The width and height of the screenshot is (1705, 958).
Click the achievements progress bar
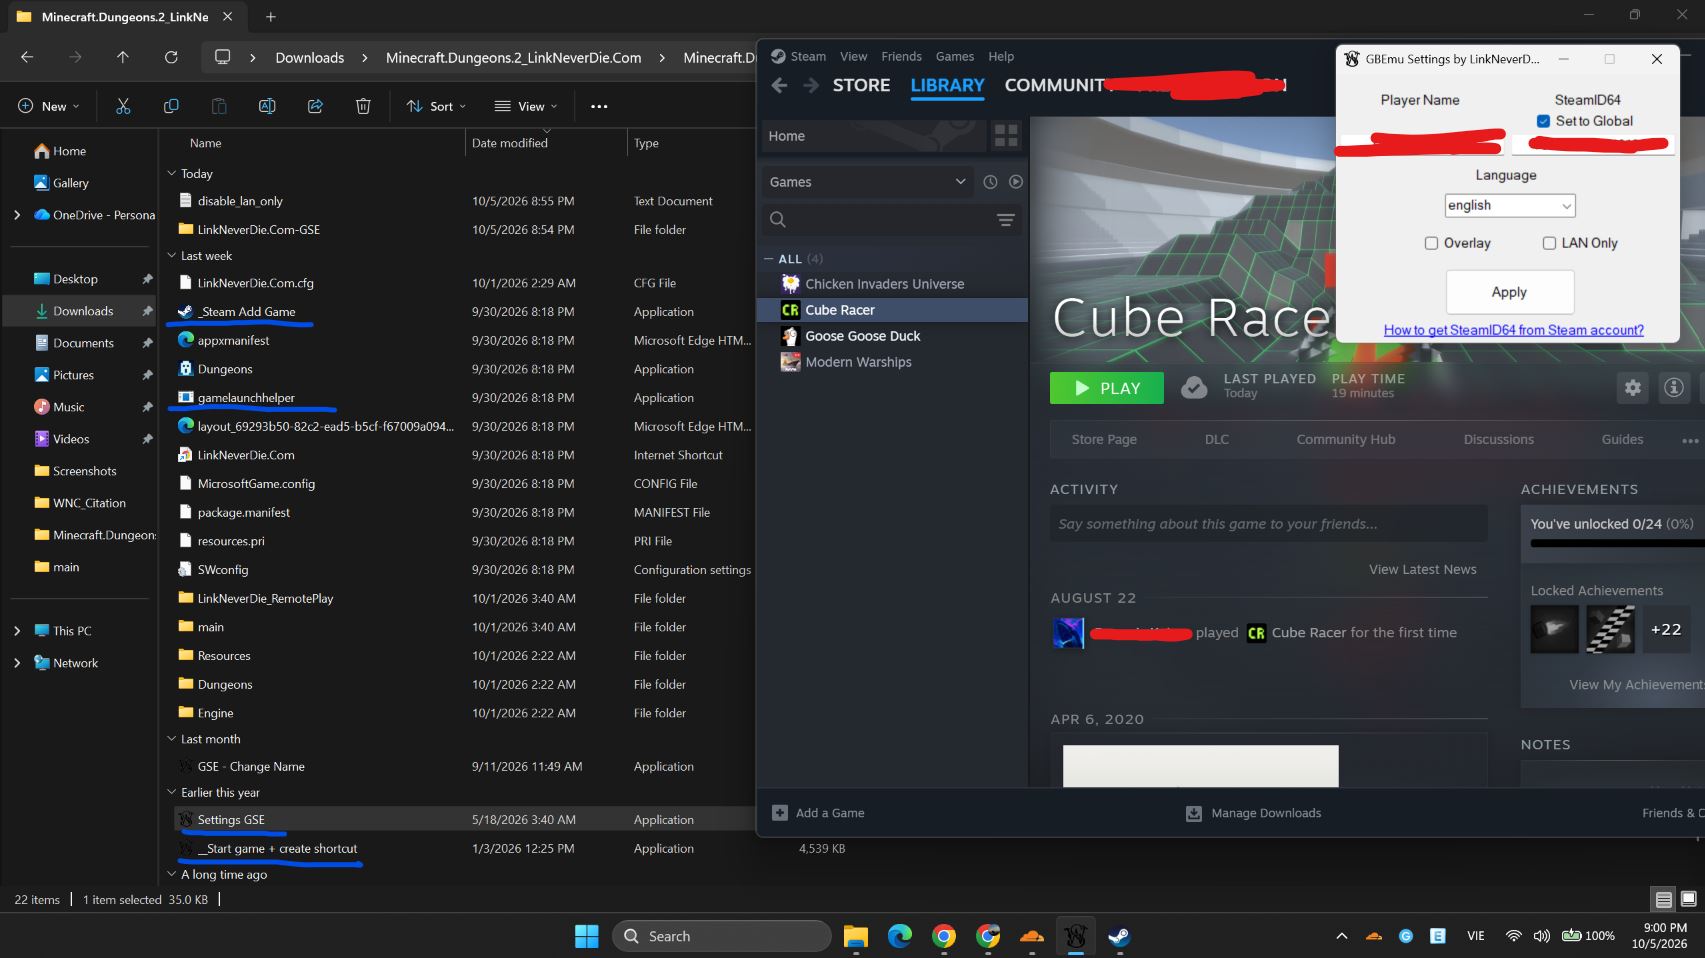click(1615, 544)
